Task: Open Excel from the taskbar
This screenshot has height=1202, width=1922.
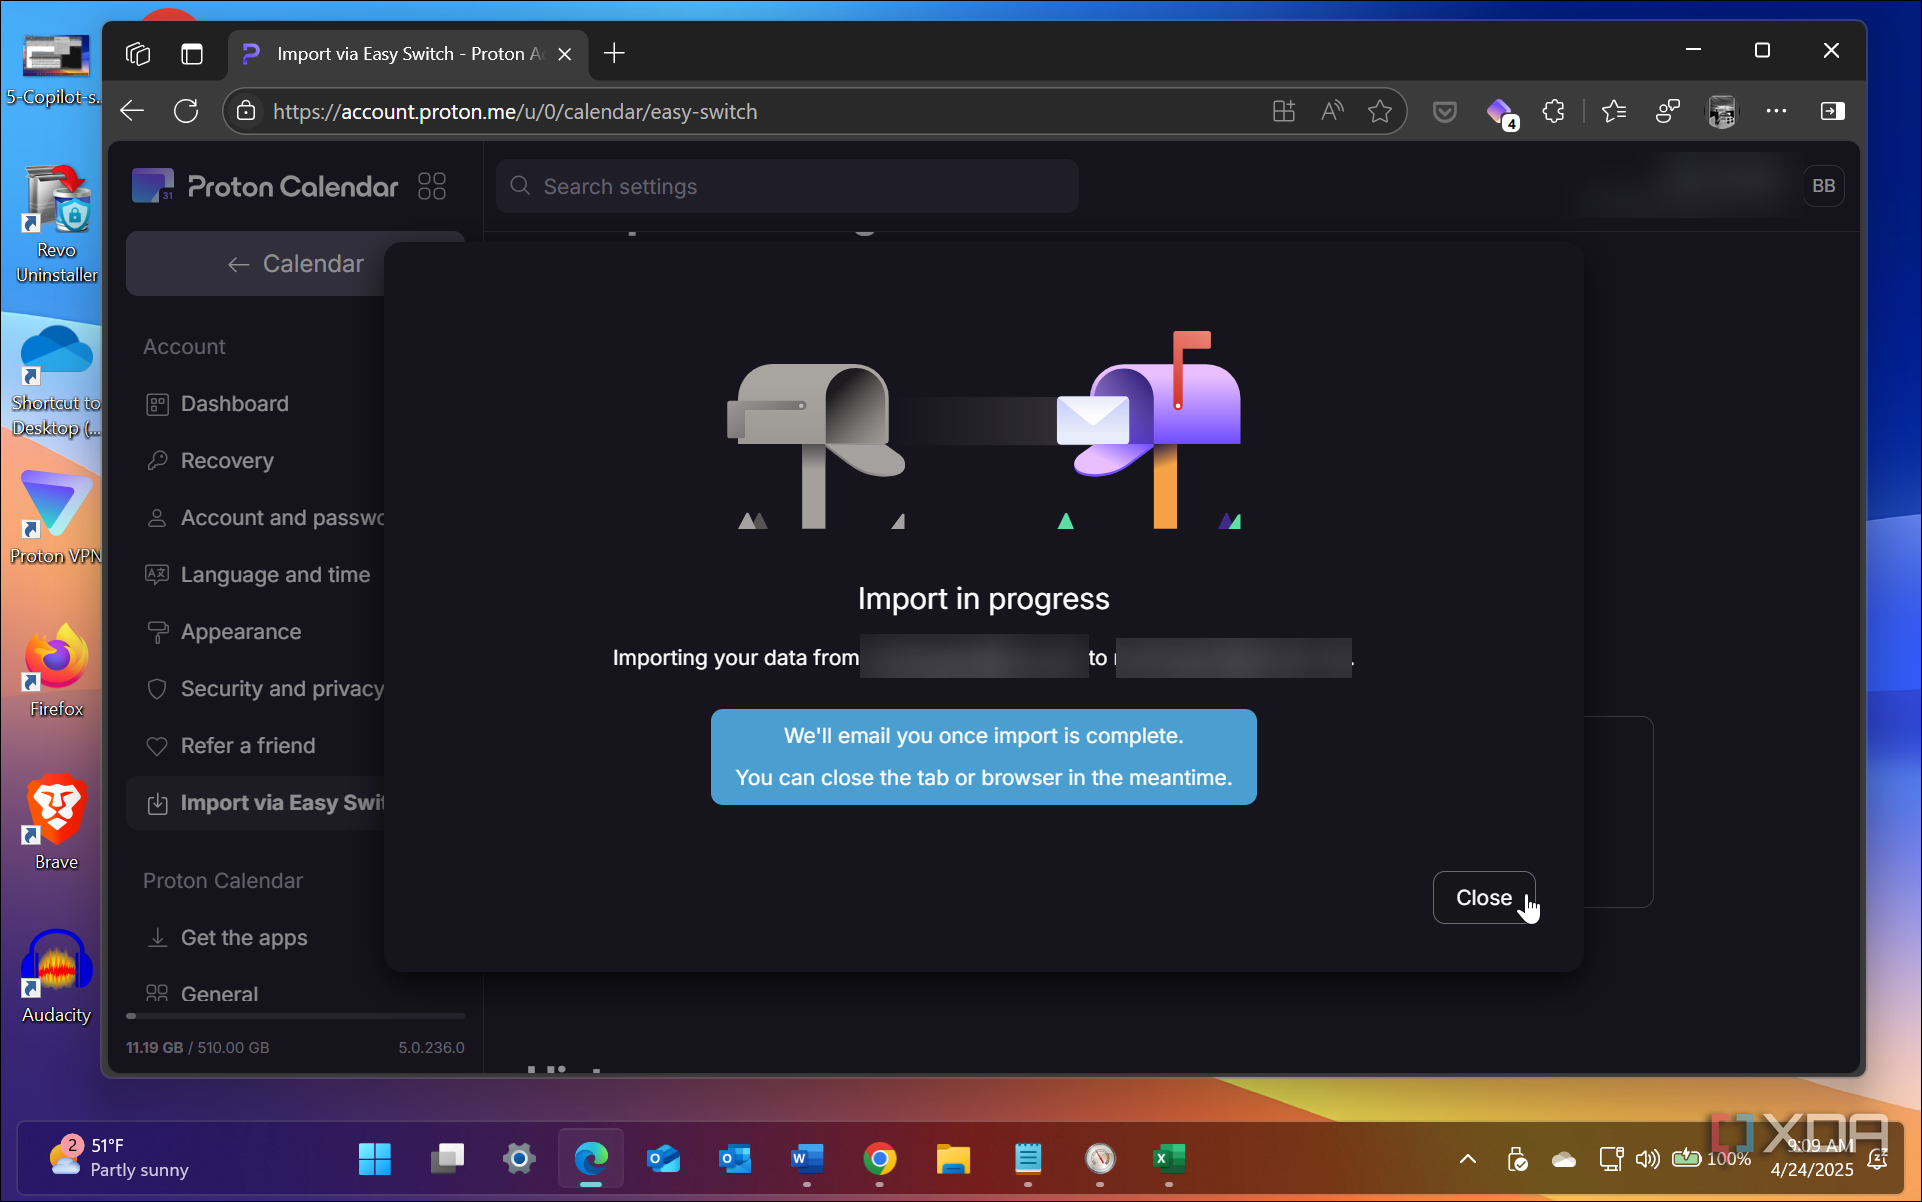Action: 1169,1159
